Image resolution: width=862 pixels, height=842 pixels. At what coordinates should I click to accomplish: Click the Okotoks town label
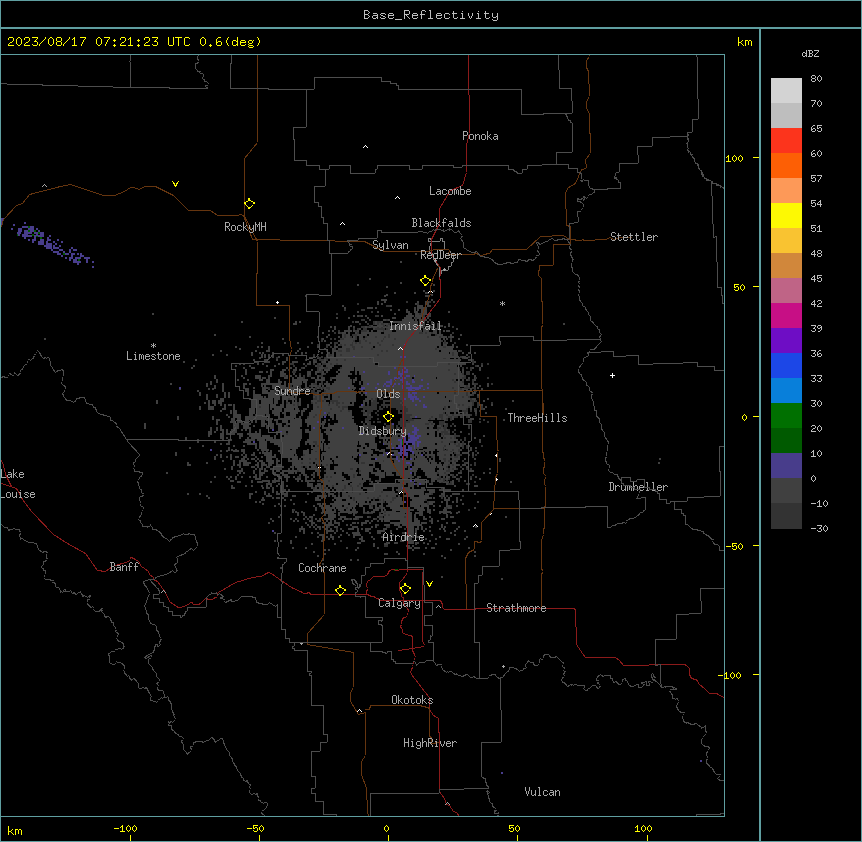click(x=412, y=700)
